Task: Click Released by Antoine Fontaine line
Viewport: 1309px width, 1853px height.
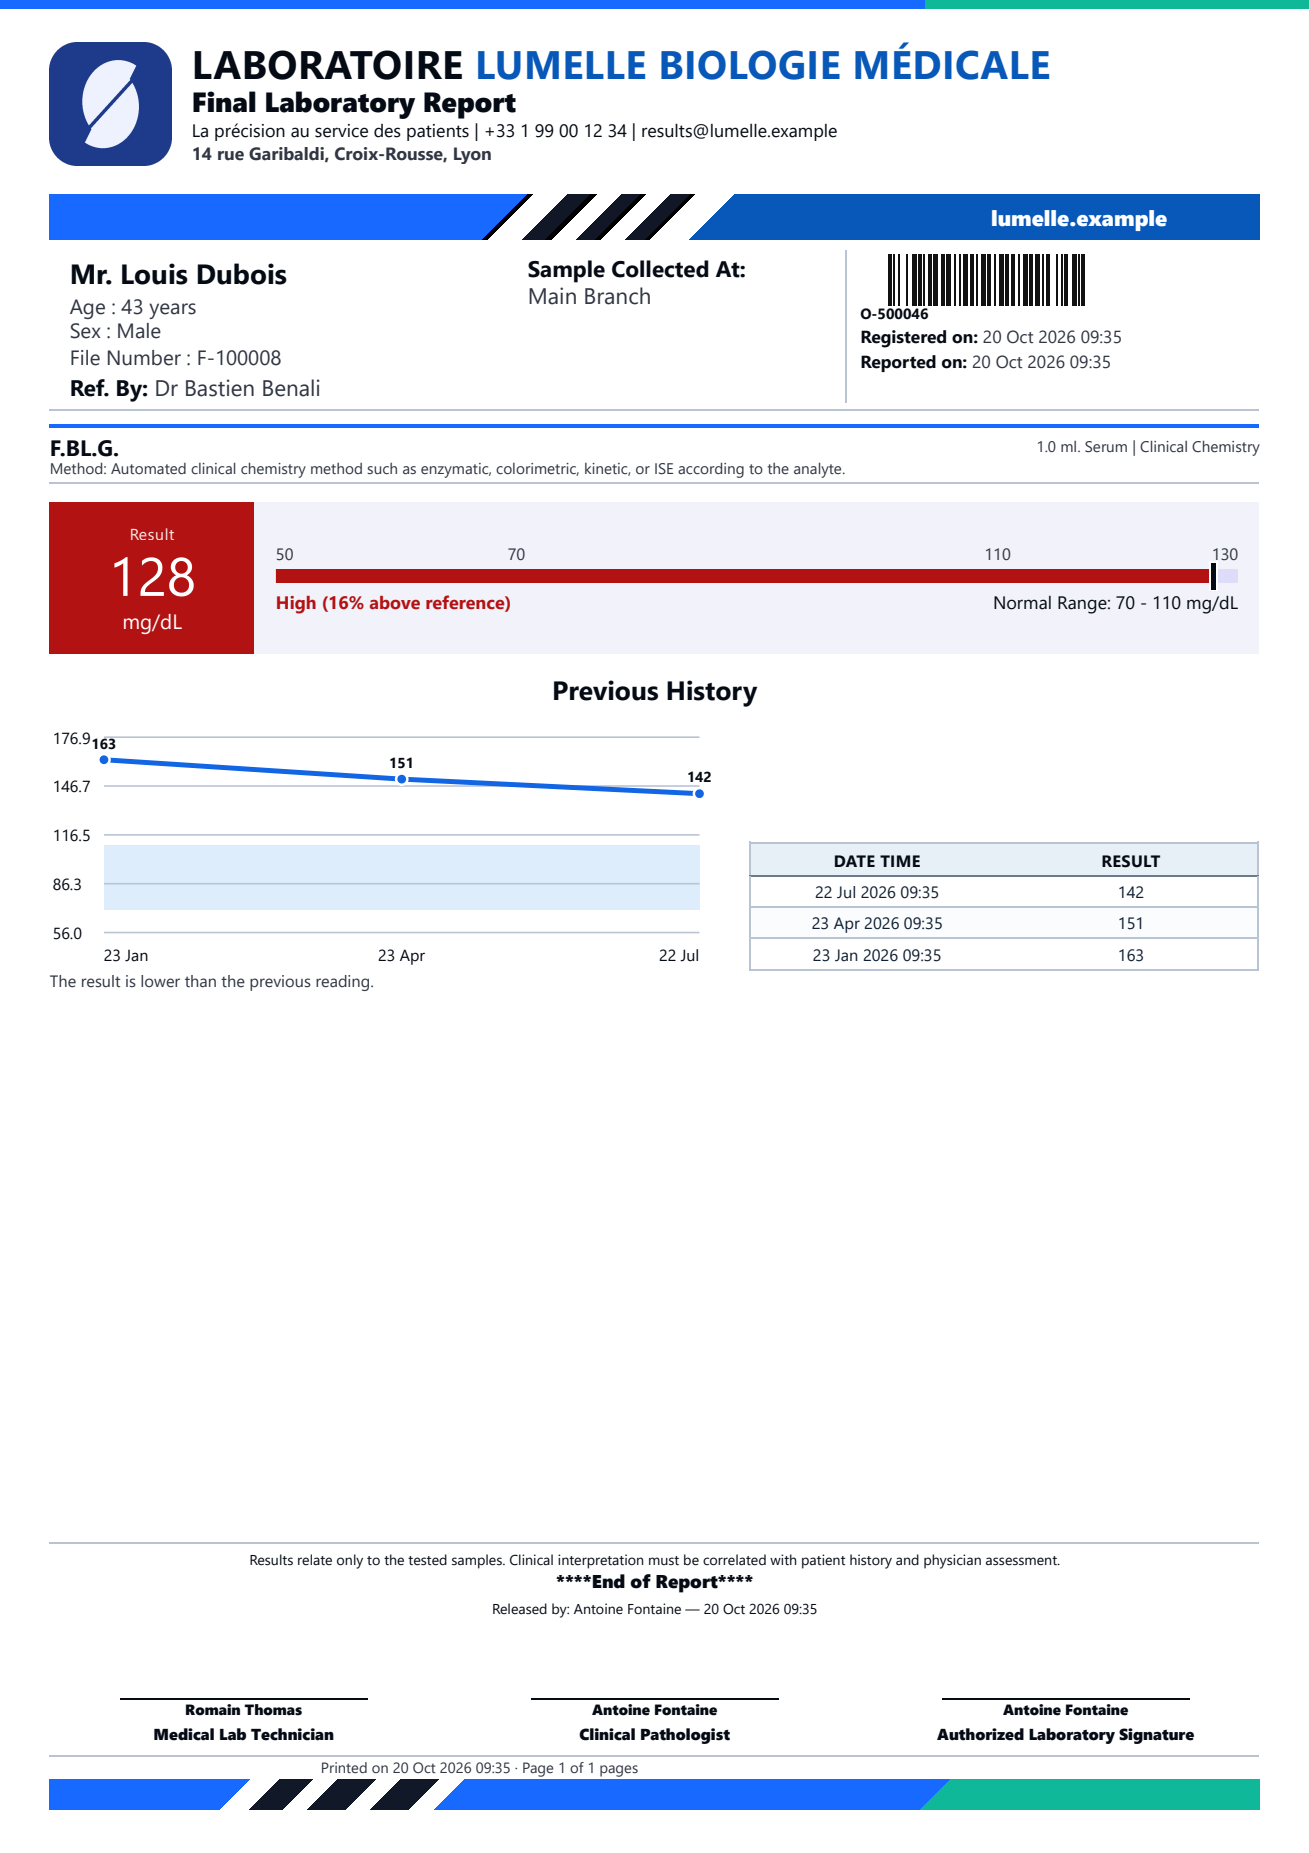Action: coord(654,1609)
